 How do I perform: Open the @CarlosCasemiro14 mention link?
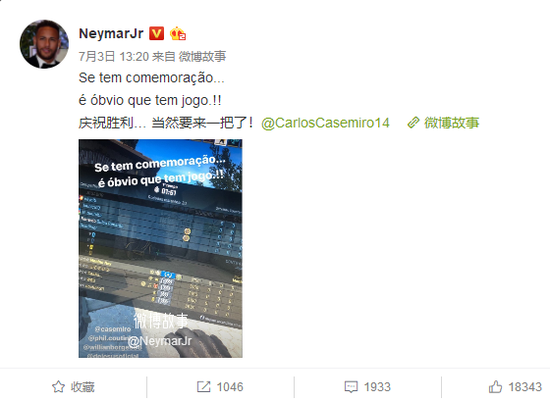click(326, 123)
